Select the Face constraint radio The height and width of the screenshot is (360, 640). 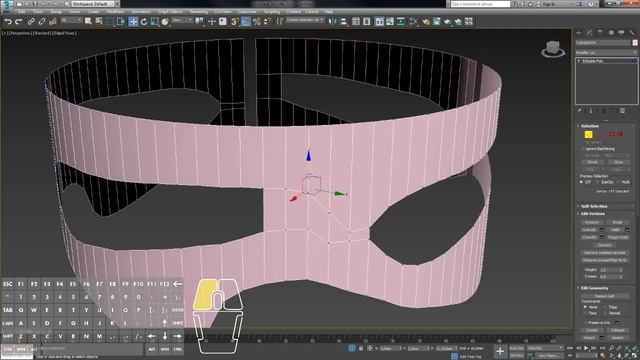[585, 313]
